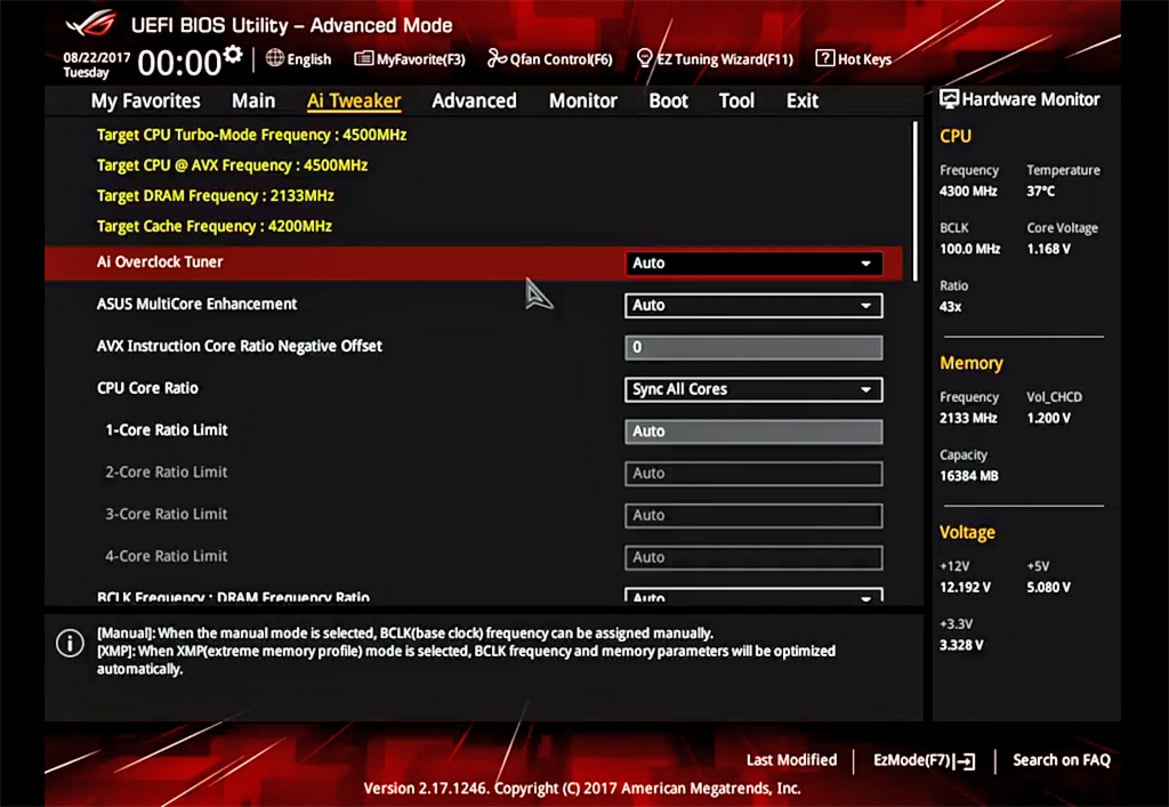Click the 1-Core Ratio Limit field

tap(754, 431)
